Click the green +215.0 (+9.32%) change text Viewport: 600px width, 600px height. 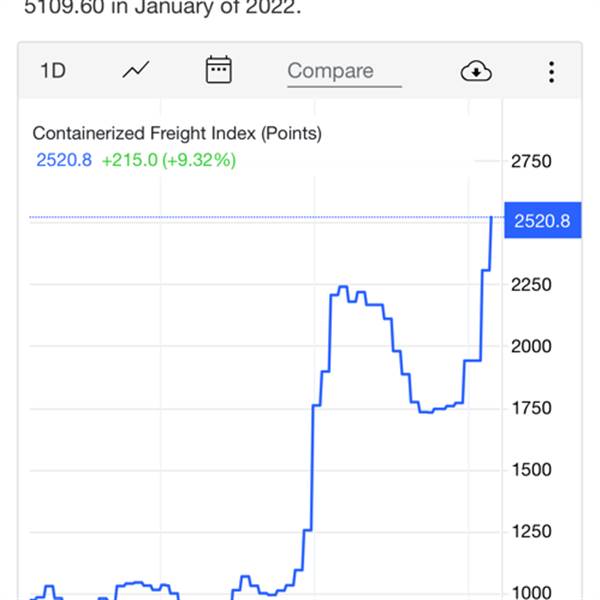tap(169, 160)
